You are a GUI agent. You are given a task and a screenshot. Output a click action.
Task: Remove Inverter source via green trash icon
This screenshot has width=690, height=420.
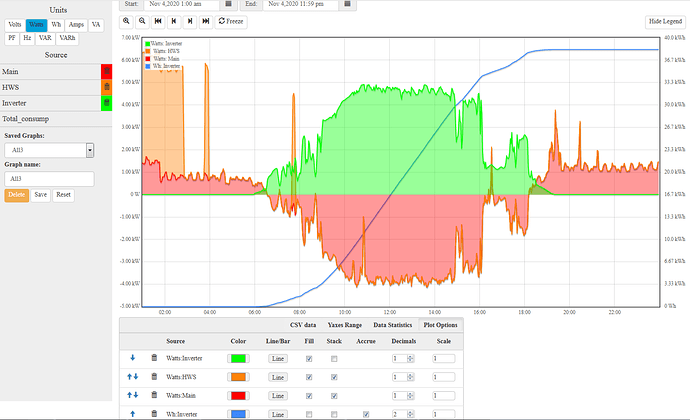coord(106,103)
